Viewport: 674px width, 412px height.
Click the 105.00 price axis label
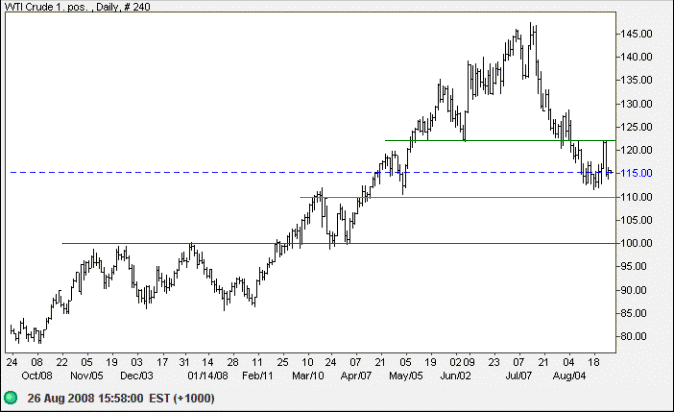click(637, 220)
